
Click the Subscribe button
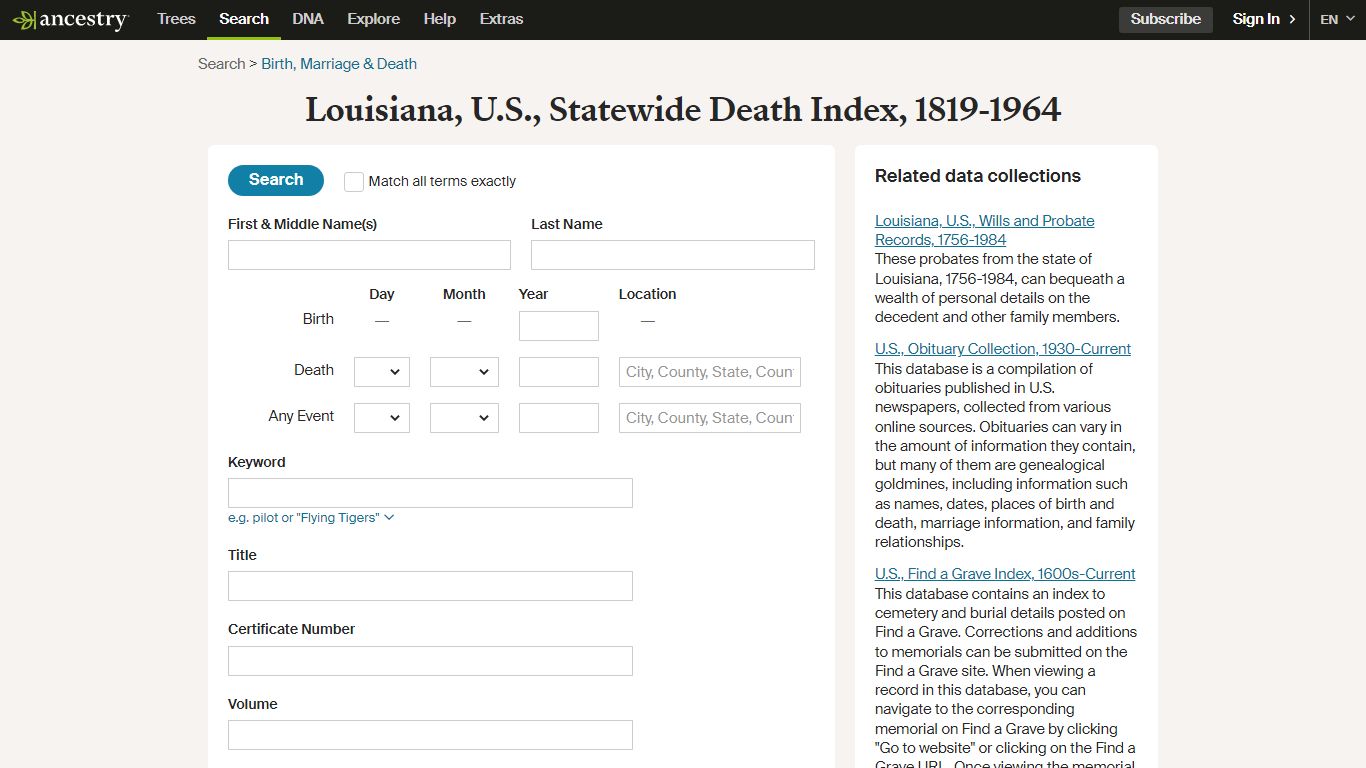1165,19
